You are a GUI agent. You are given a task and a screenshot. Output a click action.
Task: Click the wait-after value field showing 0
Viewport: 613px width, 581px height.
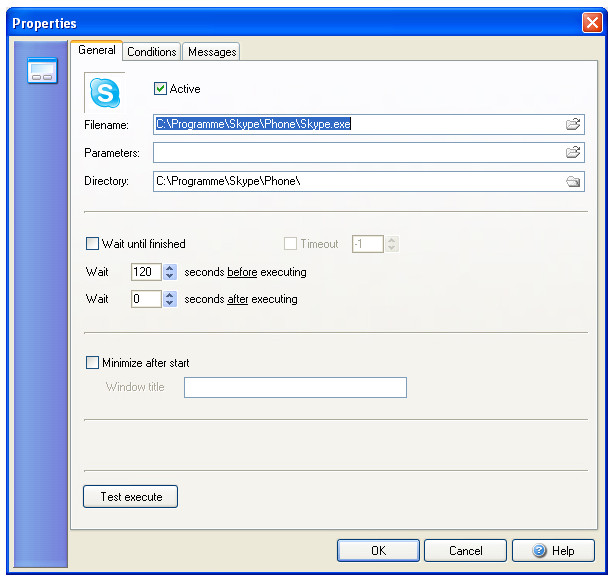[x=147, y=299]
